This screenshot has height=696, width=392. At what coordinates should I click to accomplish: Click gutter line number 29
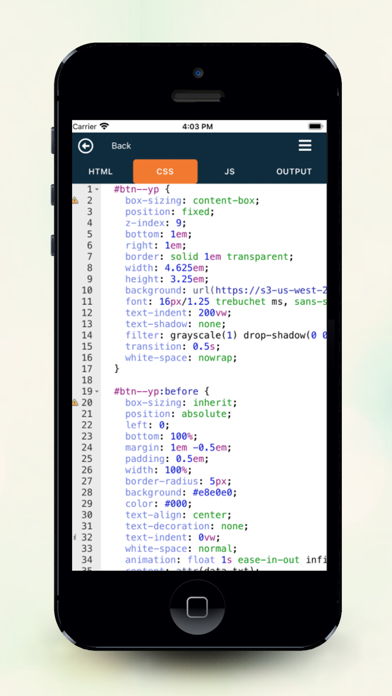click(x=87, y=504)
